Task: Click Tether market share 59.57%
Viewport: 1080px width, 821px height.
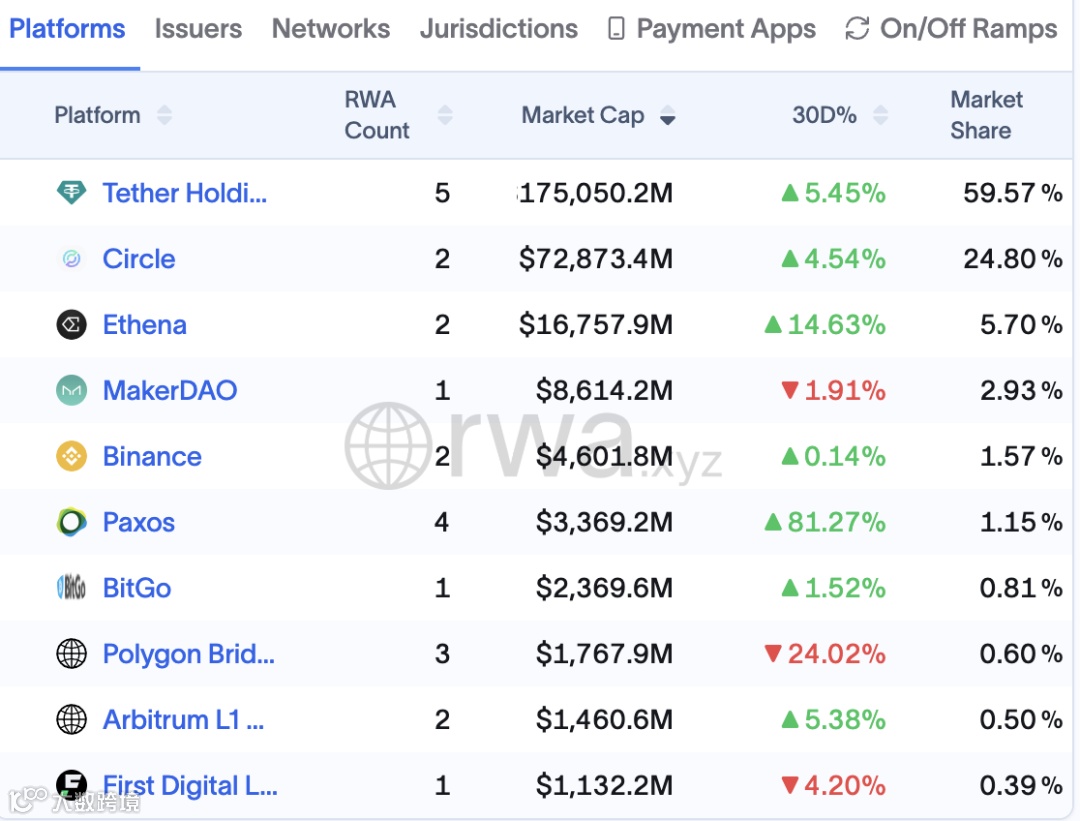Action: point(1012,193)
